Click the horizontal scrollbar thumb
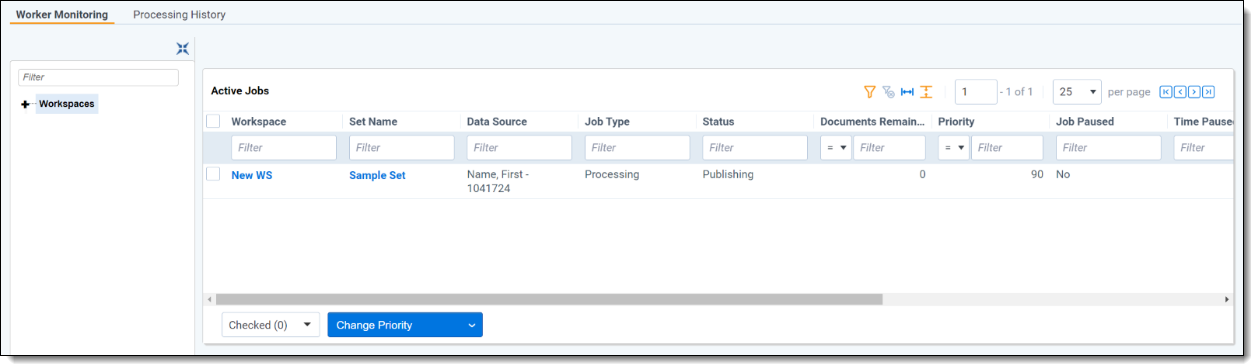Image resolution: width=1251 pixels, height=364 pixels. coord(549,299)
